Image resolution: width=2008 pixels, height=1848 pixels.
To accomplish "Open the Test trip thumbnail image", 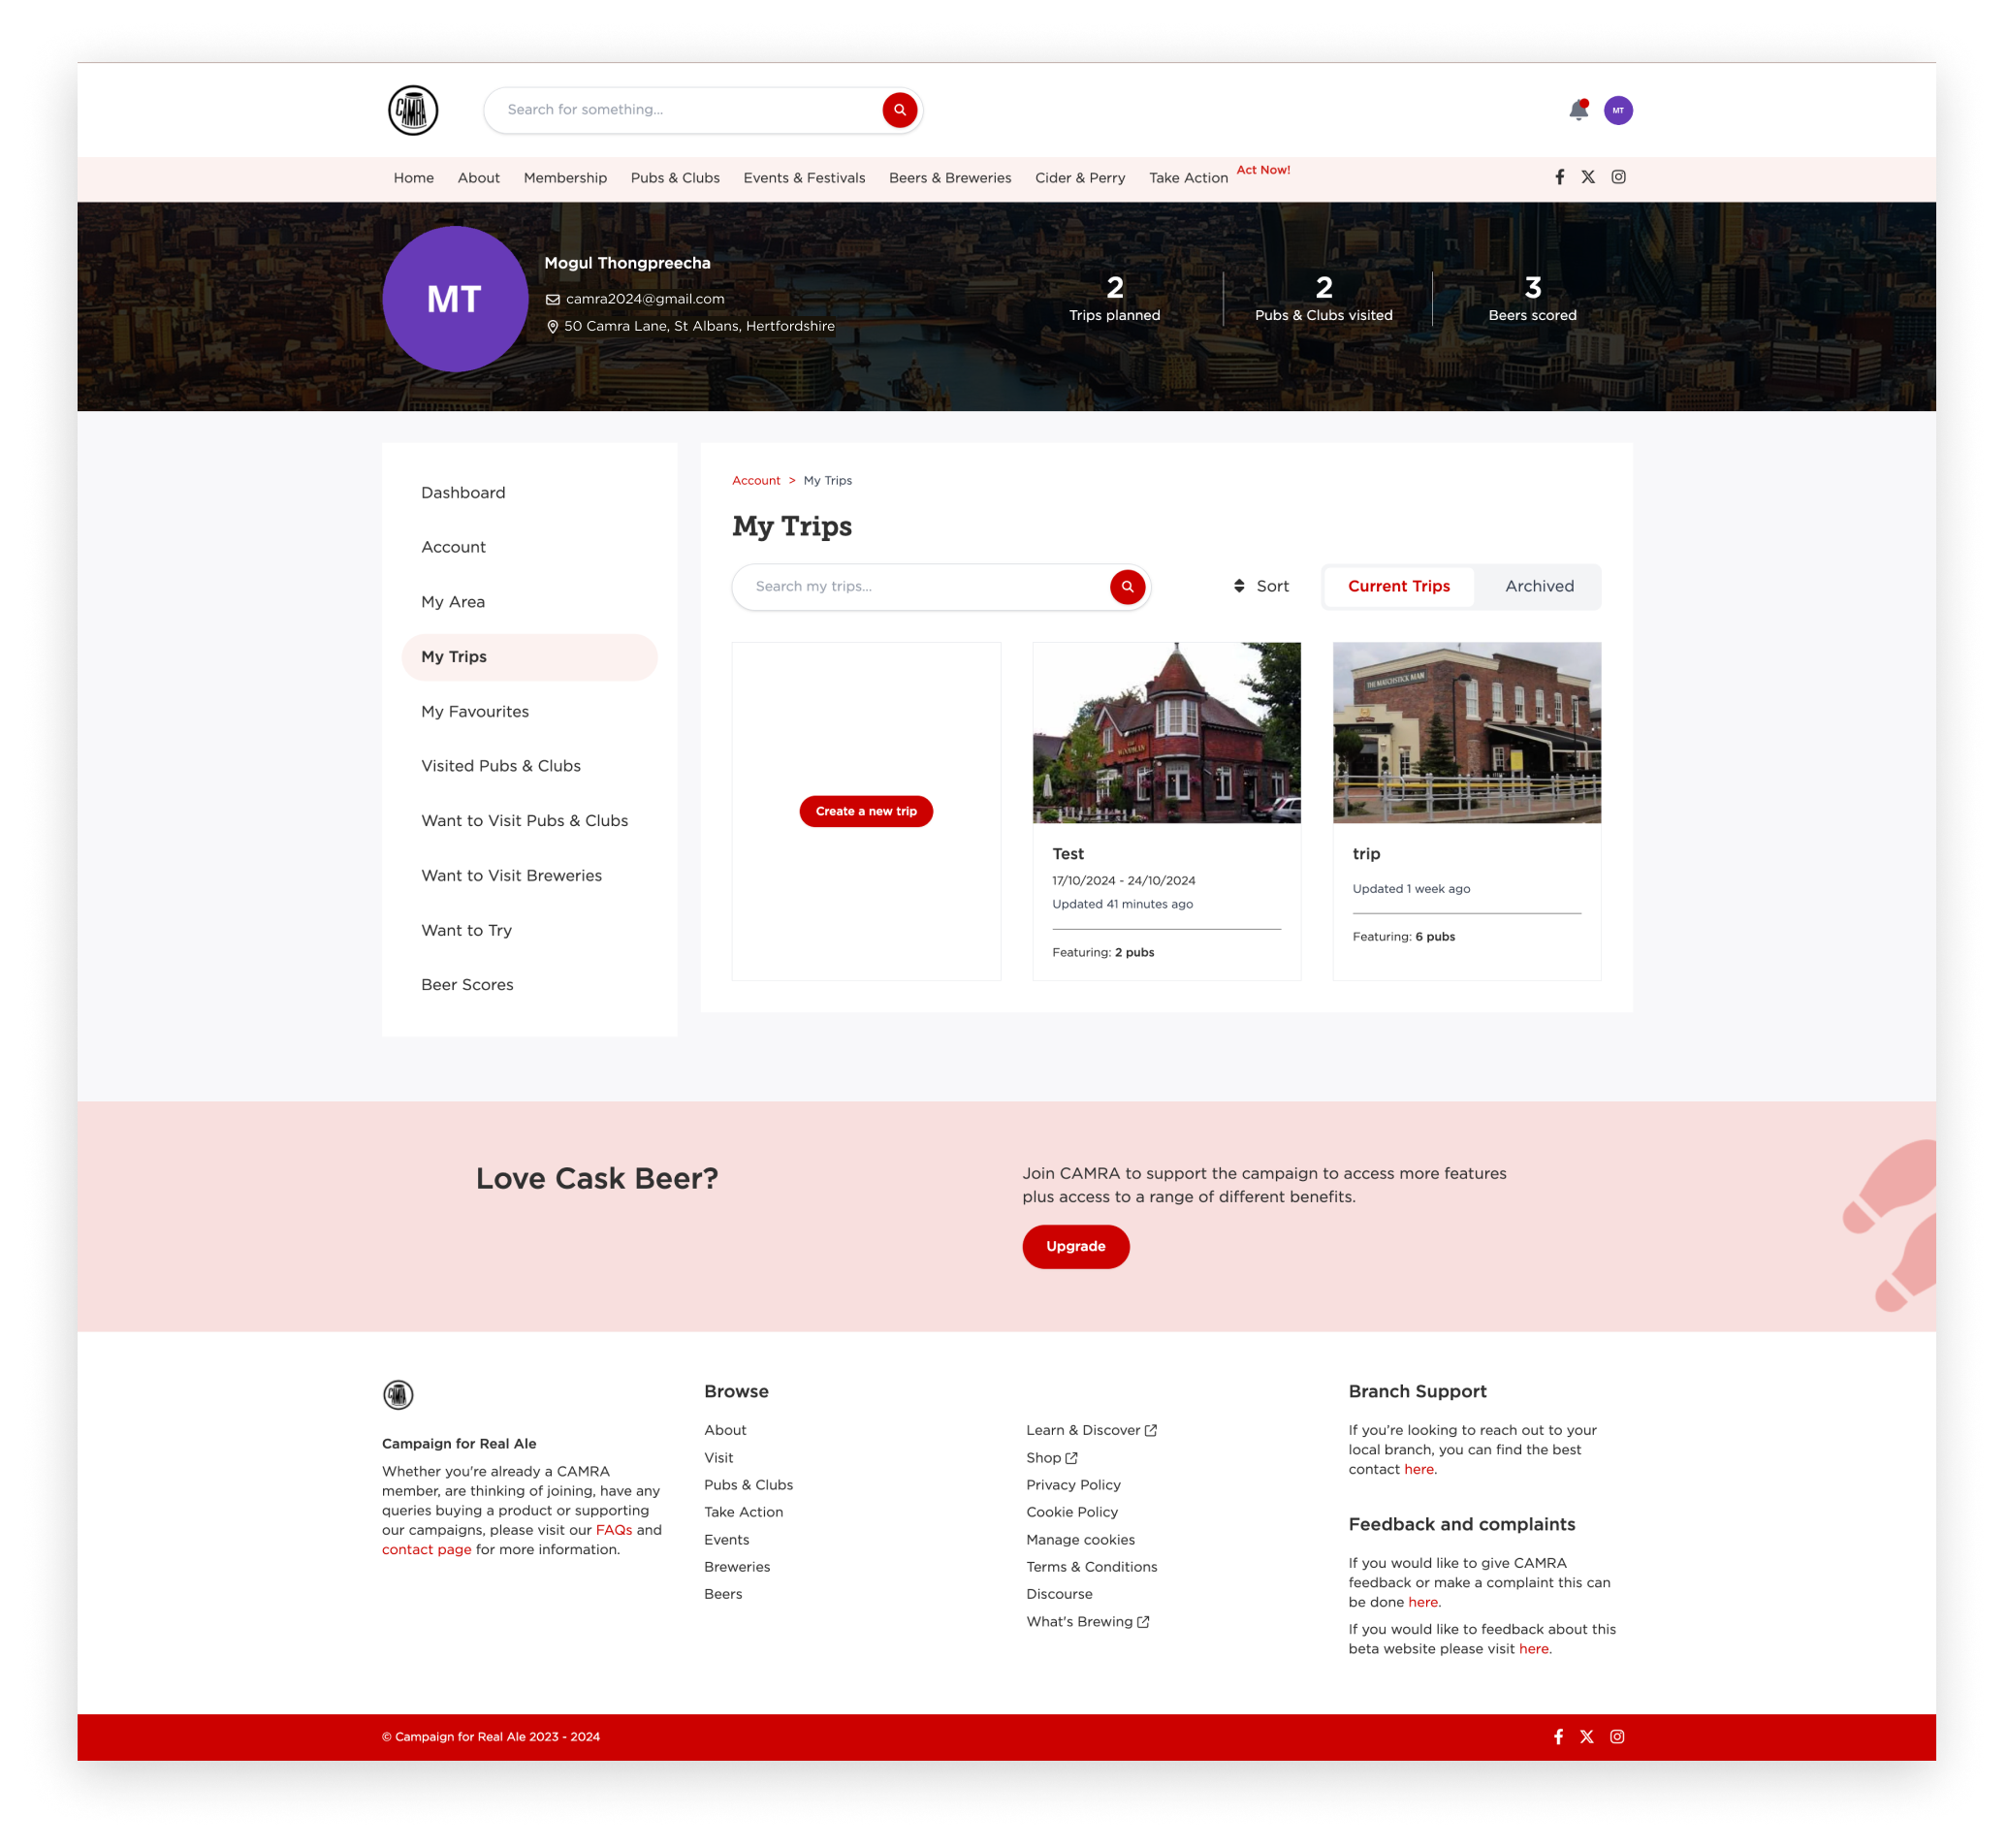I will [x=1166, y=733].
